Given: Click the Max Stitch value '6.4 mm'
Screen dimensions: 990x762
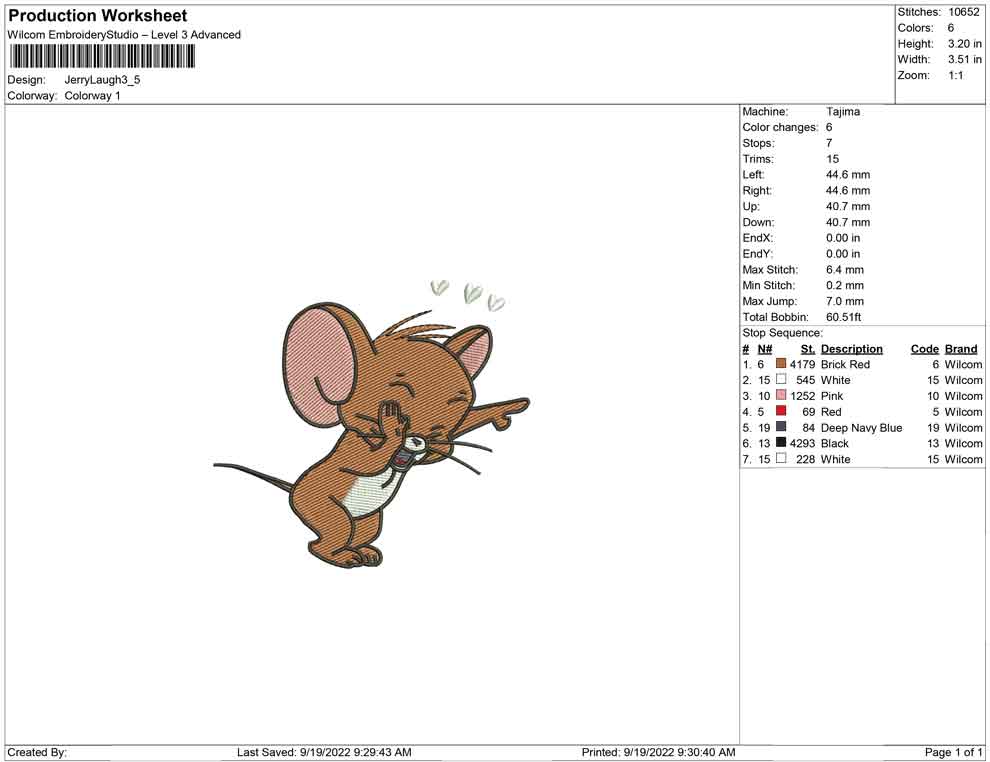Looking at the screenshot, I should click(845, 270).
